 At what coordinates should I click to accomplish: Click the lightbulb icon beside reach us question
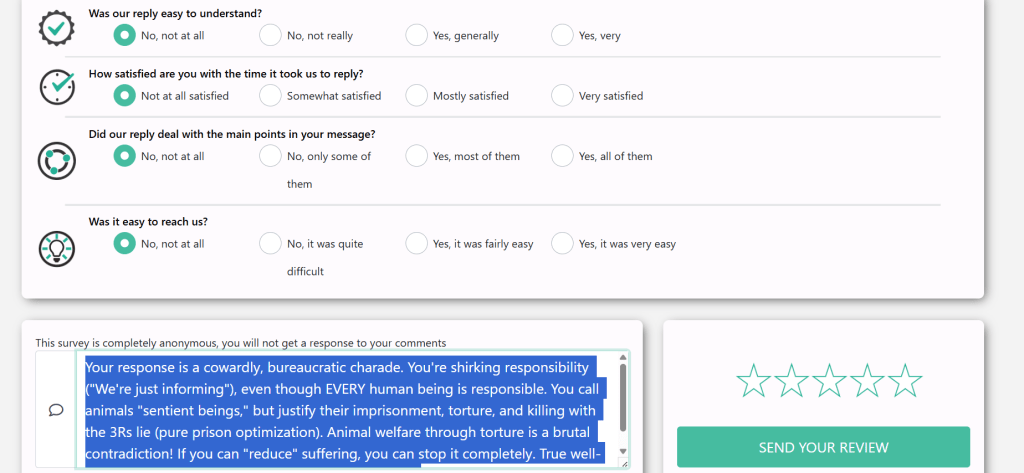[56, 247]
